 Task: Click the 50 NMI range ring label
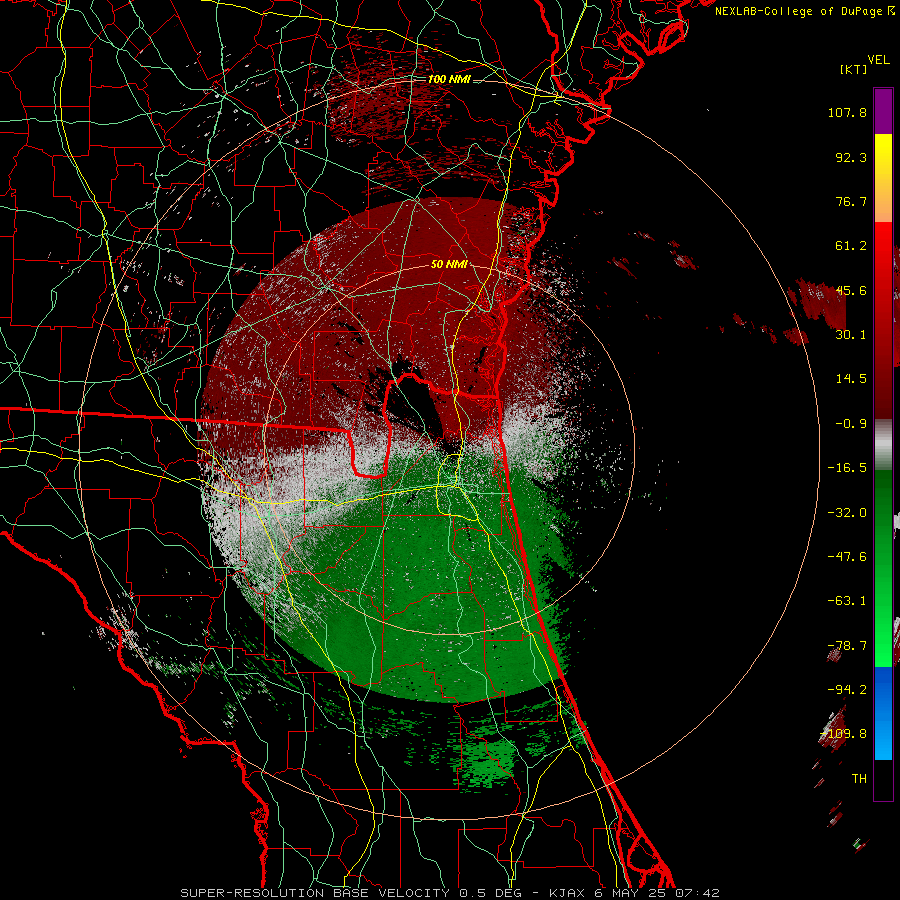pyautogui.click(x=449, y=265)
